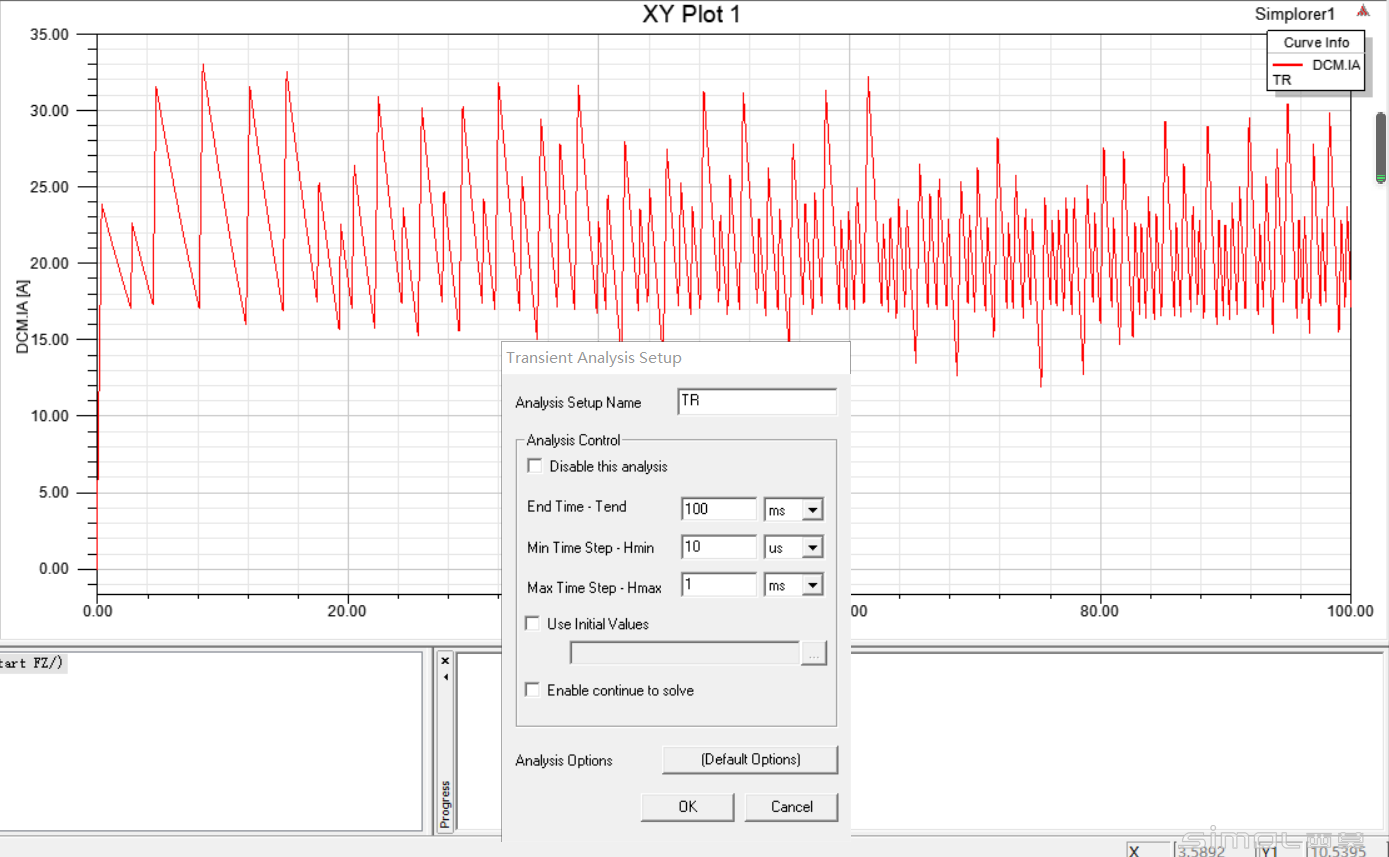Open the Min Time Step unit dropdown
Screen dimensions: 1389x857
tap(812, 548)
